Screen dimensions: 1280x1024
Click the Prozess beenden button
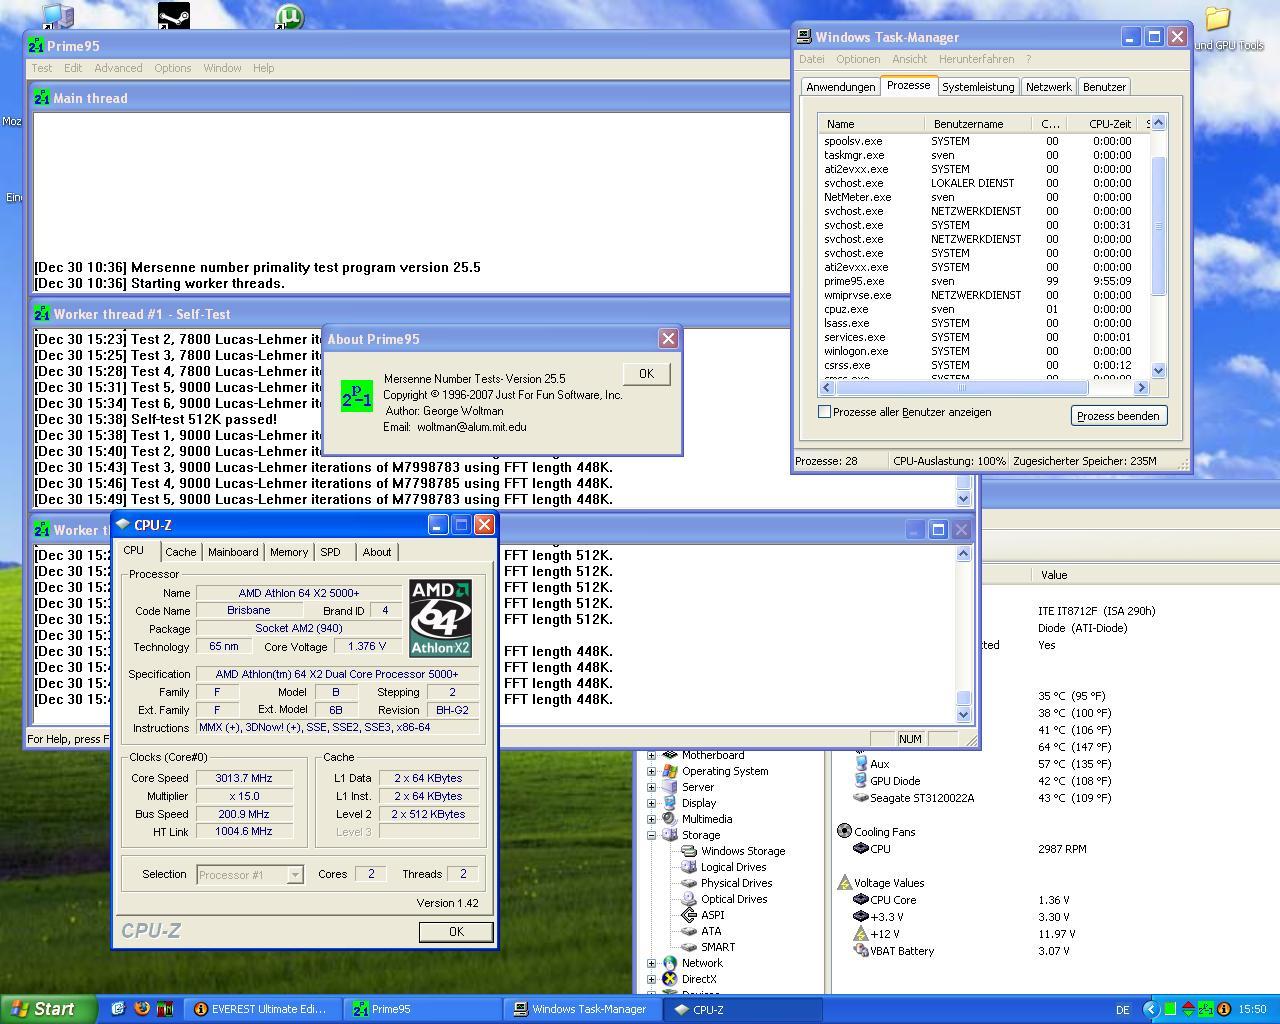pos(1119,416)
